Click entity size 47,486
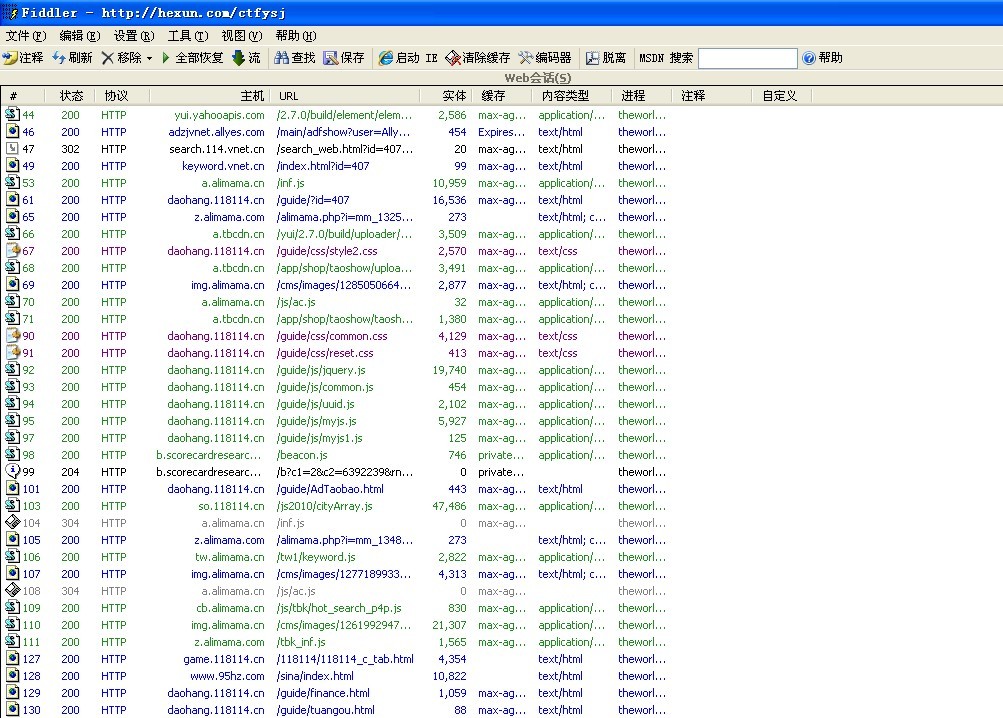This screenshot has height=718, width=1003. click(449, 506)
